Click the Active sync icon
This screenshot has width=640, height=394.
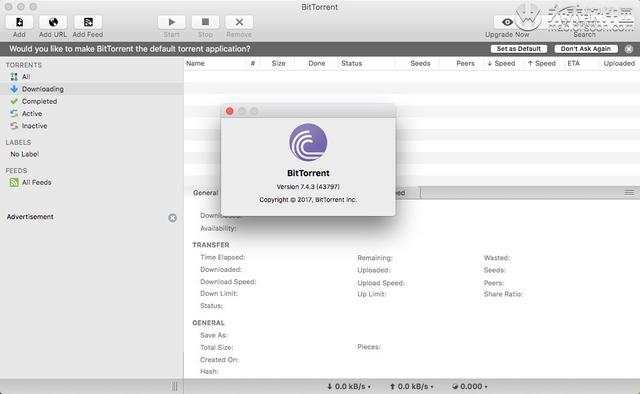(x=14, y=114)
